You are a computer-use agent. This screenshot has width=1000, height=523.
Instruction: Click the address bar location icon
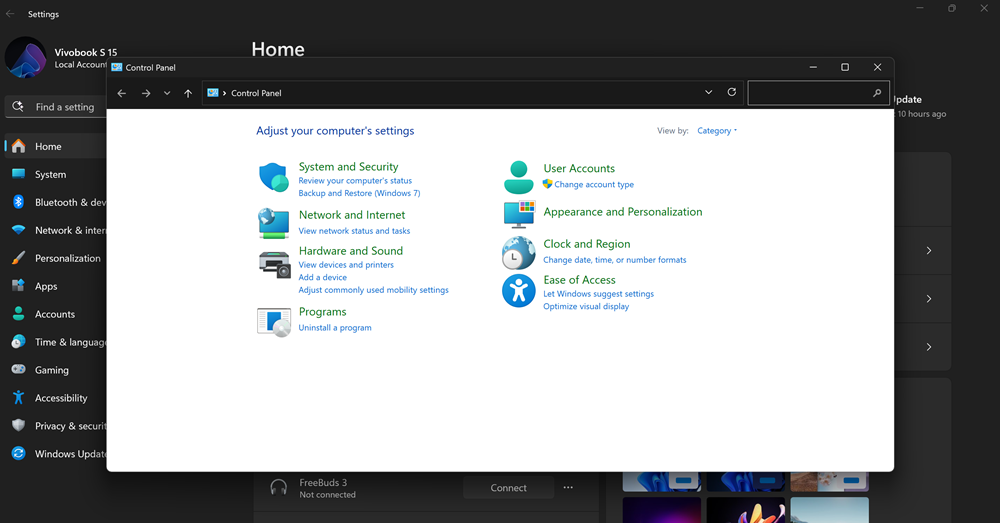point(213,93)
